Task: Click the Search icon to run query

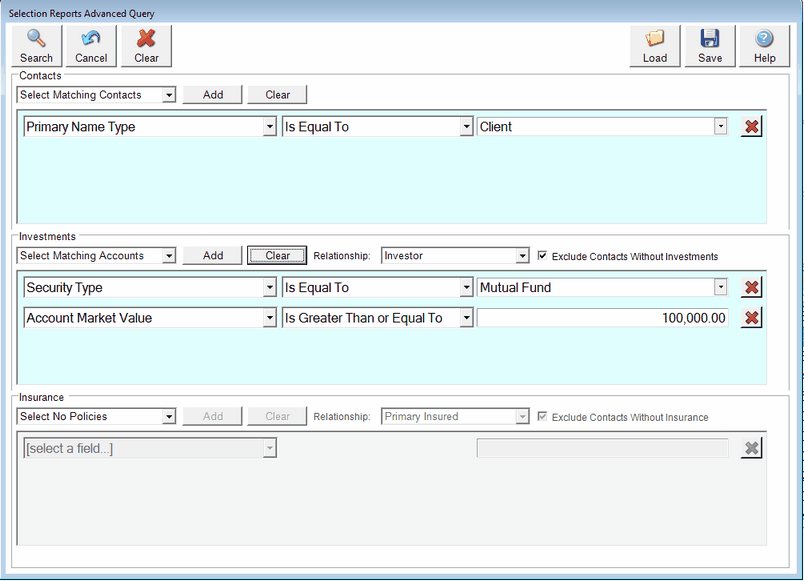Action: point(36,45)
